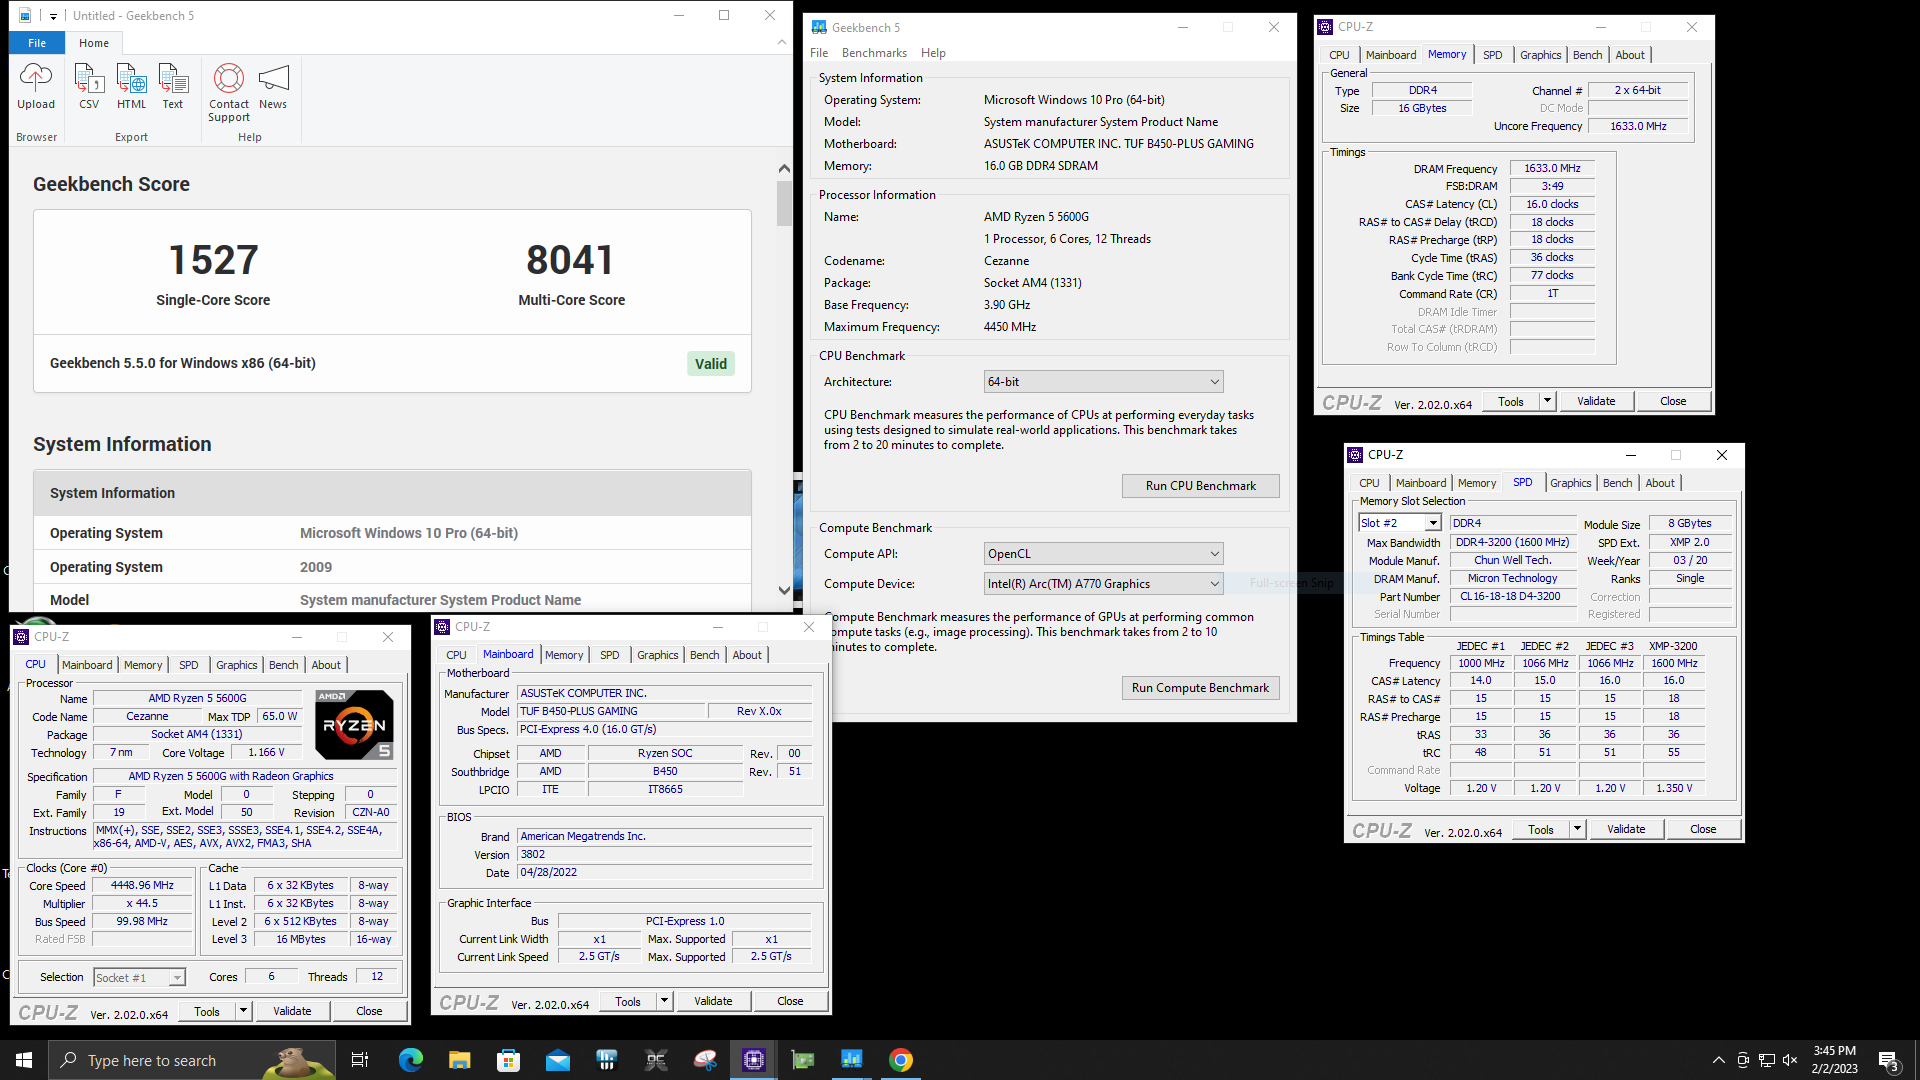This screenshot has width=1920, height=1080.
Task: Open the Windows Start menu
Action: (x=24, y=1060)
